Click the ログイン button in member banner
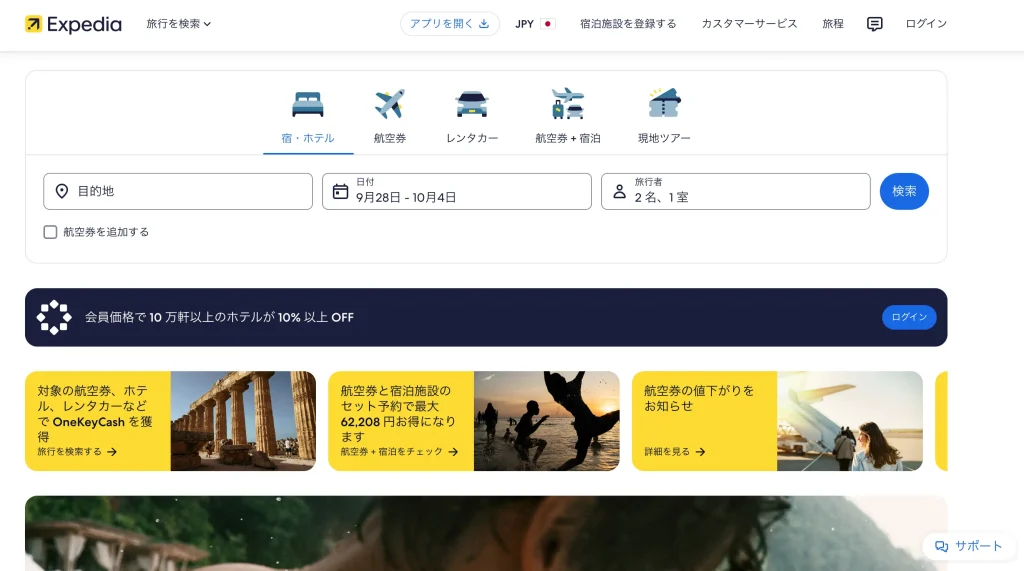The height and width of the screenshot is (571, 1024). click(908, 317)
